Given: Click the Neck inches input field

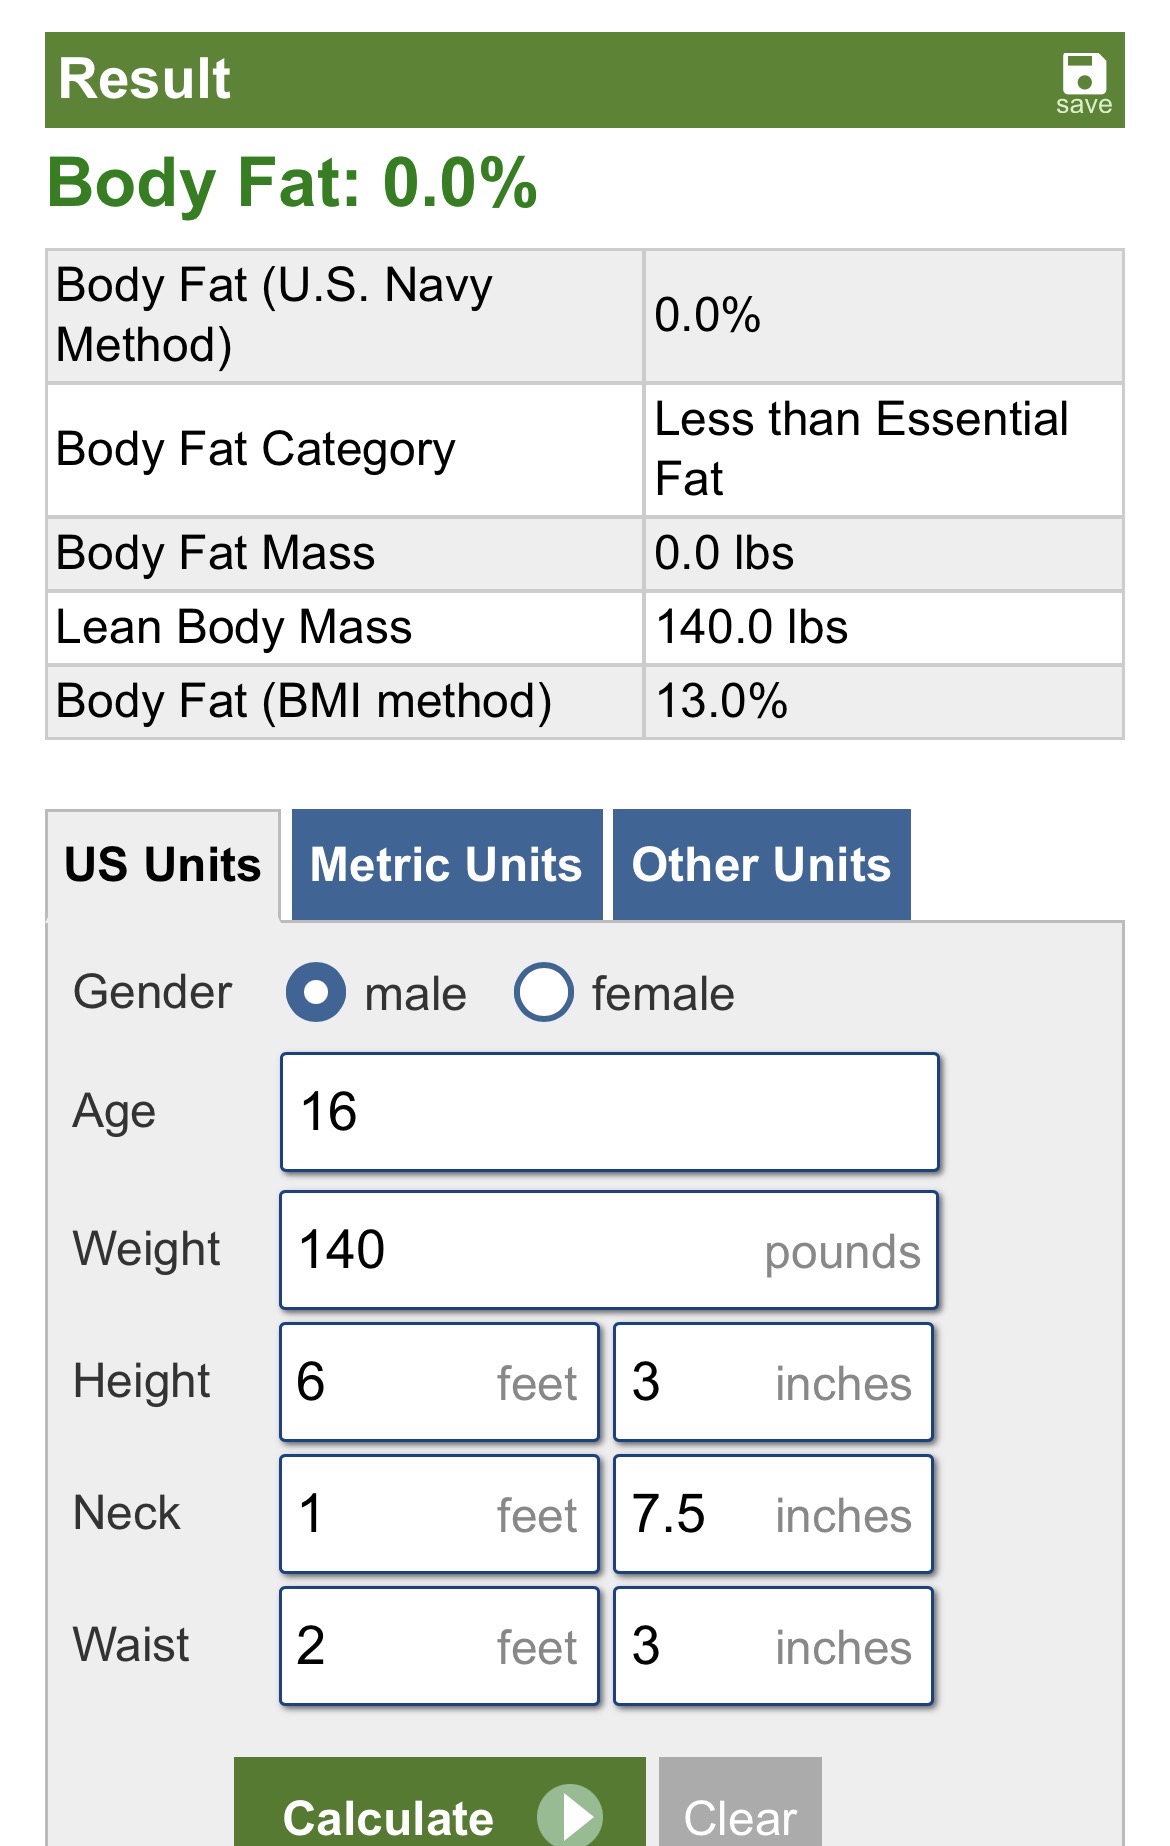Looking at the screenshot, I should (x=774, y=1514).
